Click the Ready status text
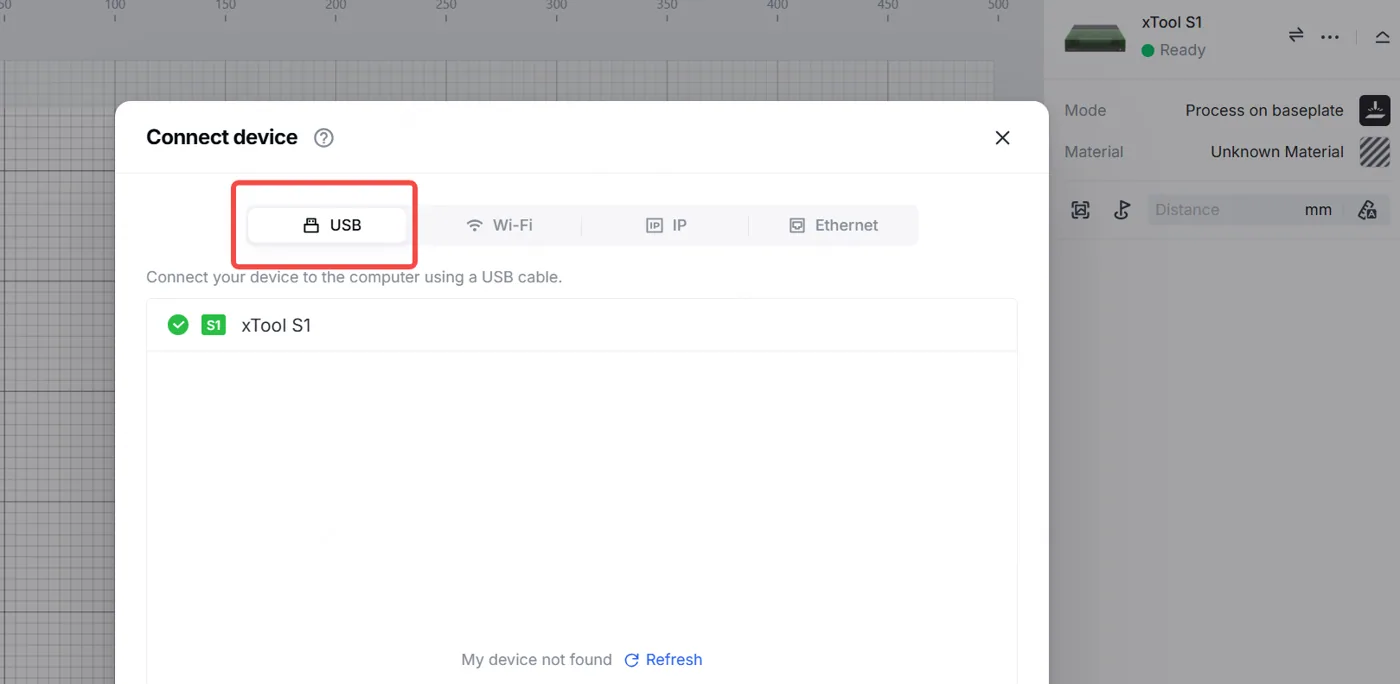 pos(1182,50)
